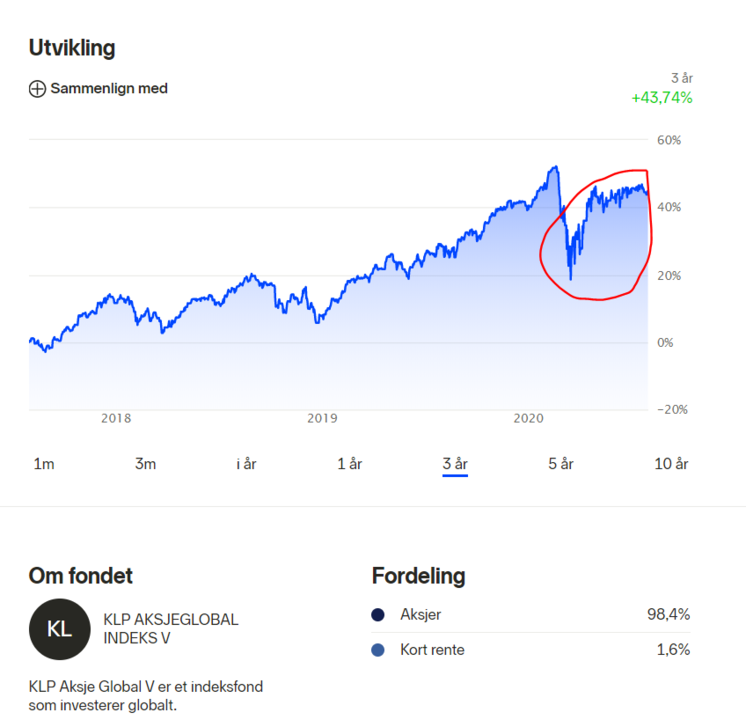The image size is (746, 720).
Task: Click the blue Kort rente legend dot
Action: coord(378,650)
